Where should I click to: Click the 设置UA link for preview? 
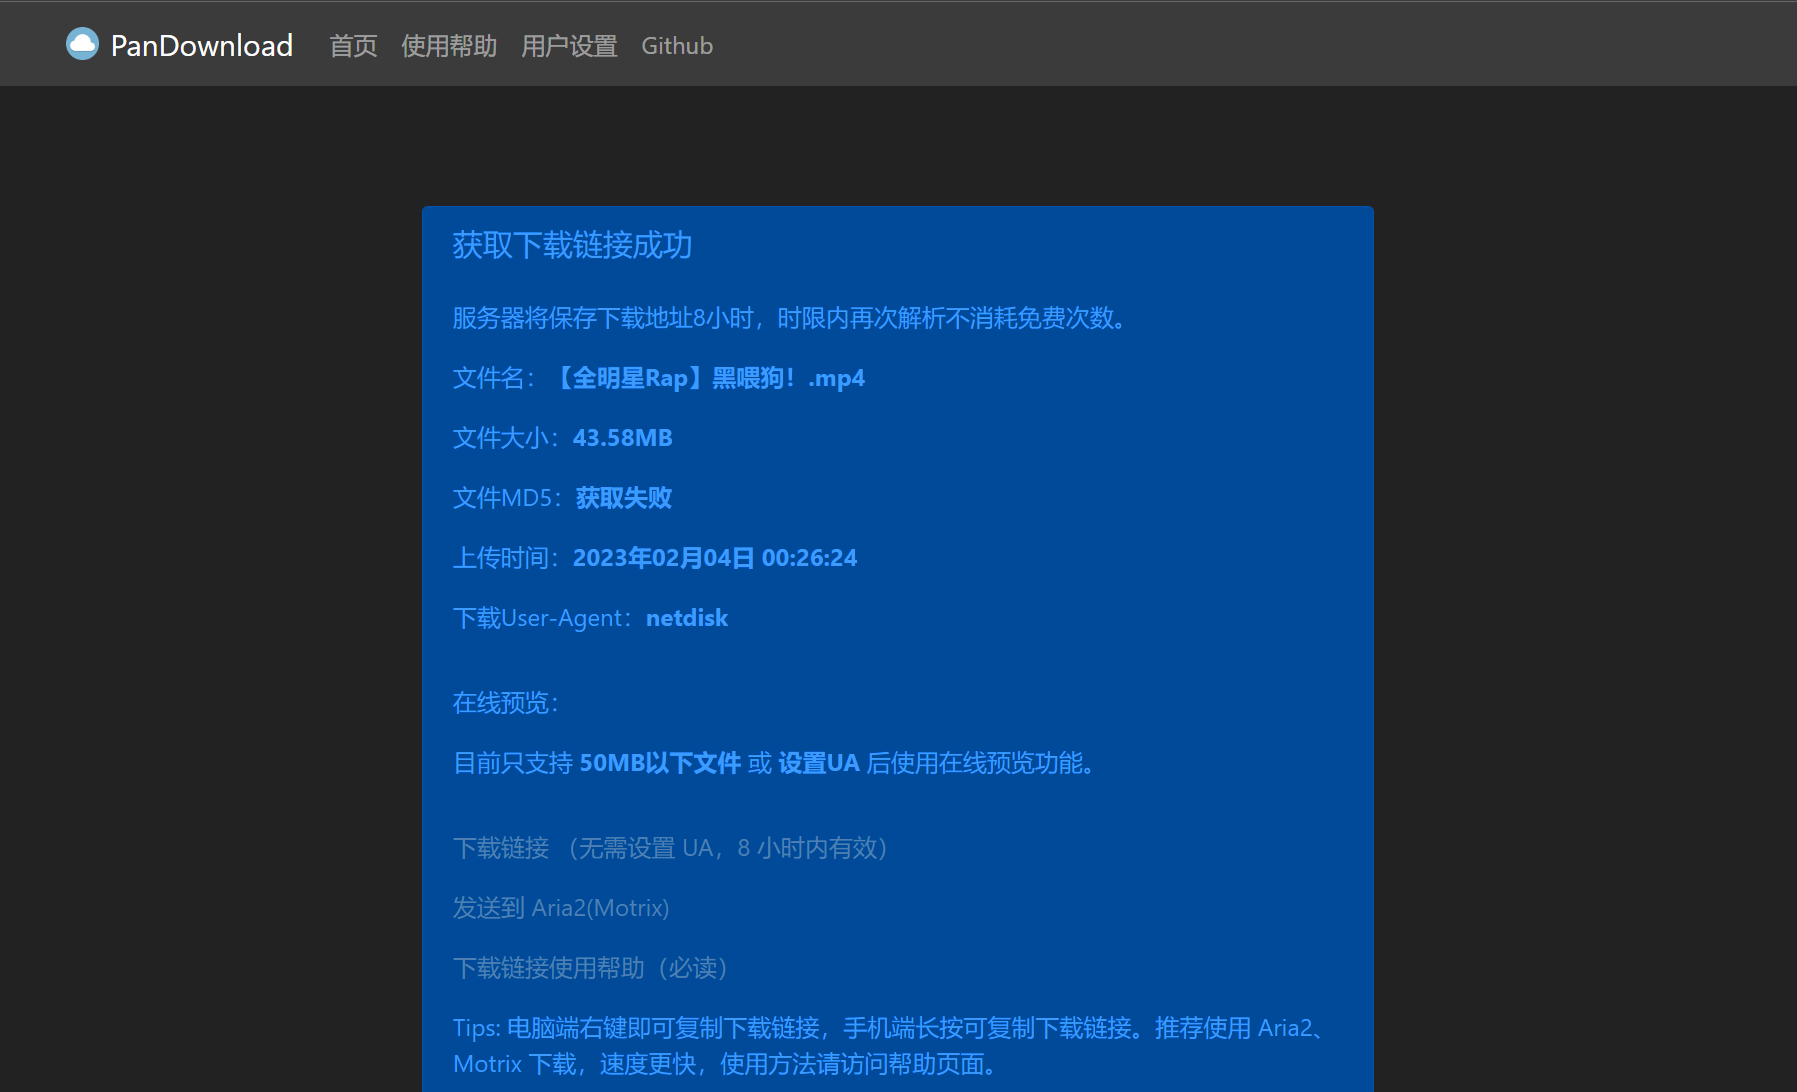click(819, 763)
